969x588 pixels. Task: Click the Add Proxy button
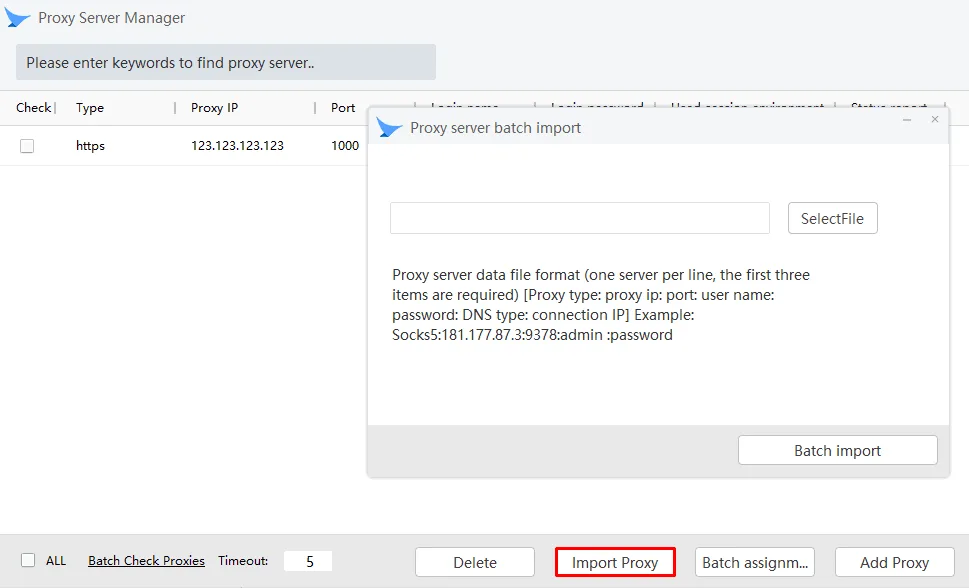(894, 562)
